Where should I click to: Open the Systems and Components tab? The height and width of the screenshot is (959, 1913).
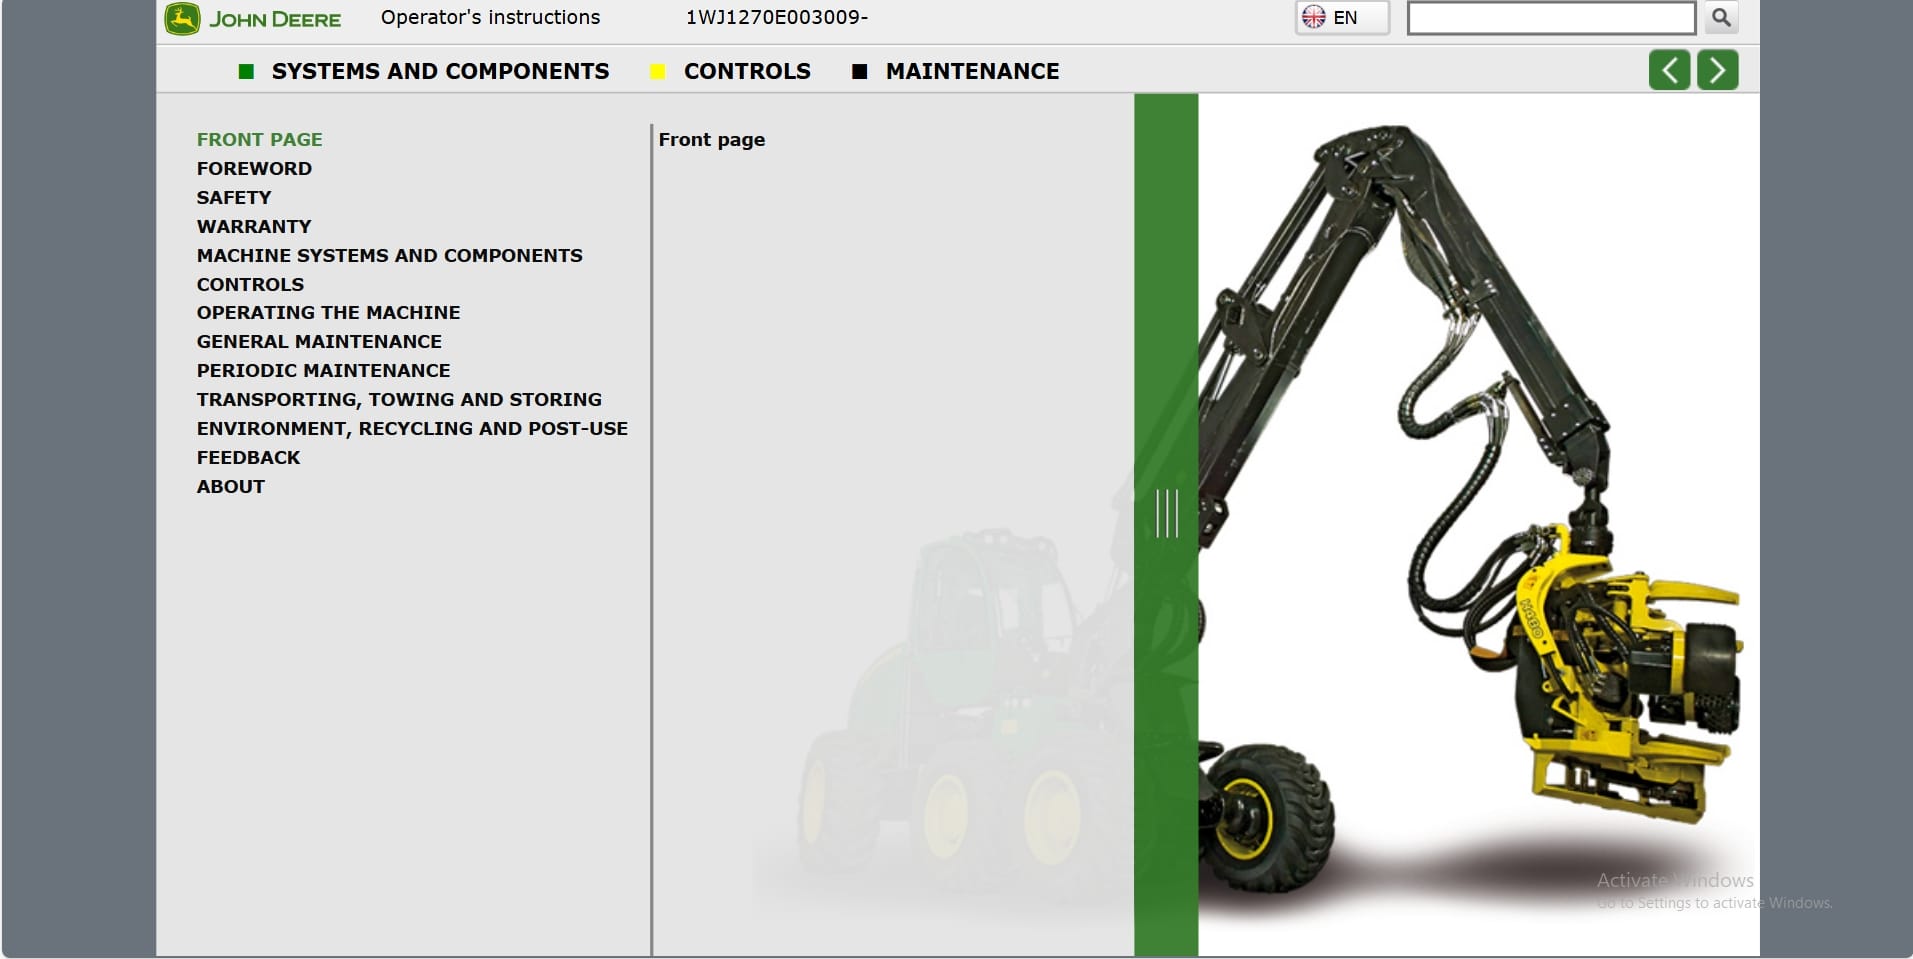(x=440, y=71)
